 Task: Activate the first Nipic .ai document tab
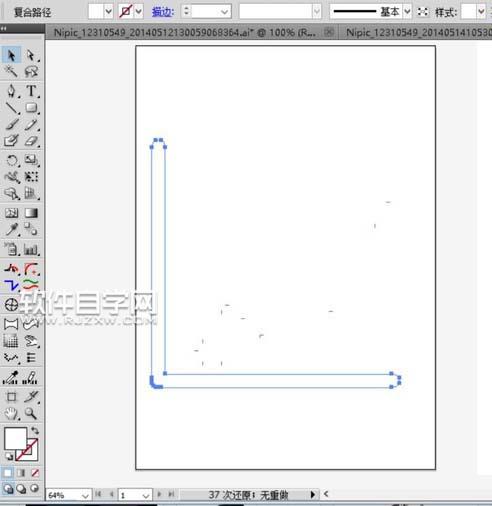185,32
